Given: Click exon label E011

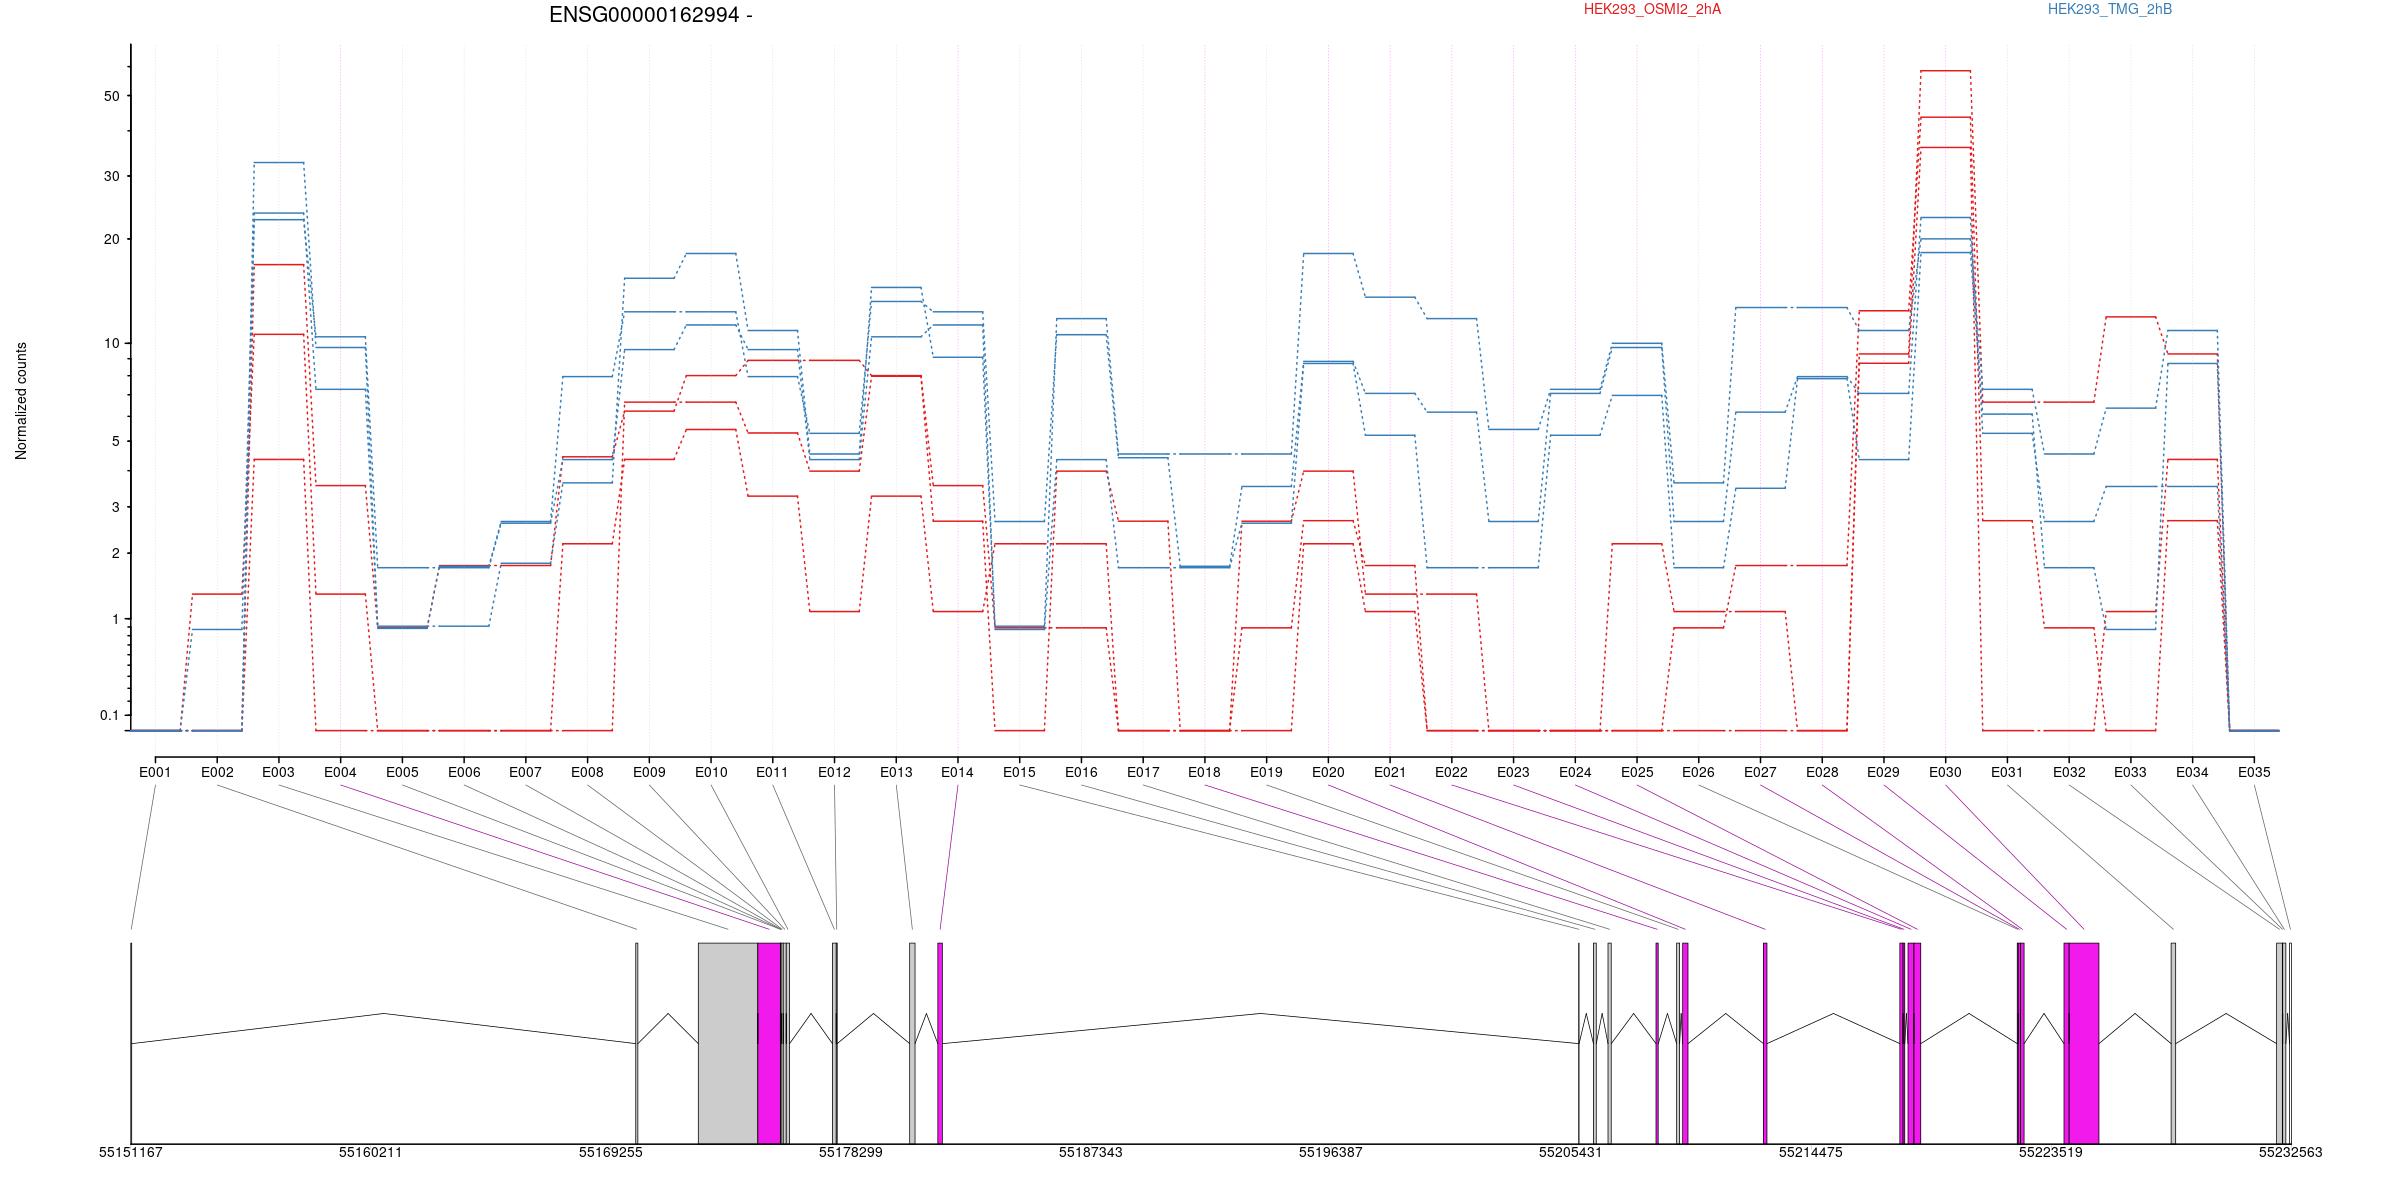Looking at the screenshot, I should 772,772.
